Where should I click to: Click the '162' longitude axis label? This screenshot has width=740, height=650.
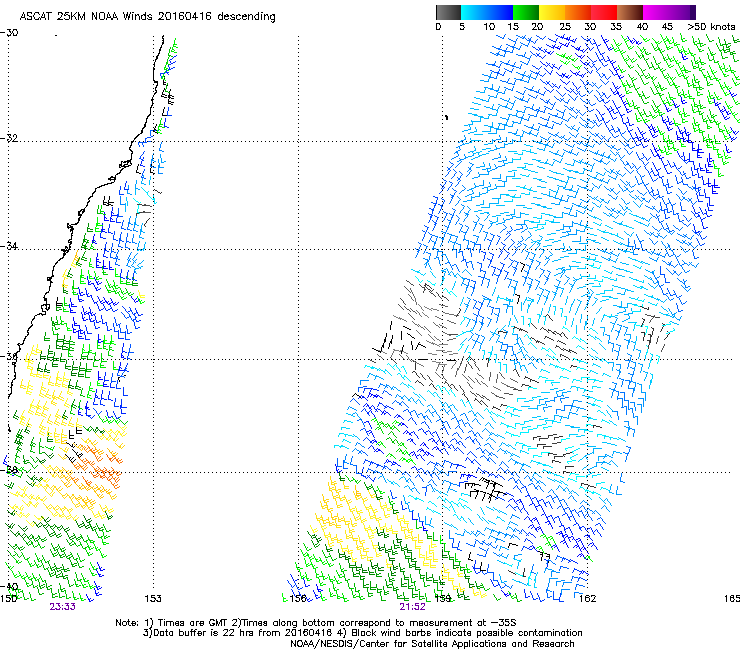click(587, 599)
